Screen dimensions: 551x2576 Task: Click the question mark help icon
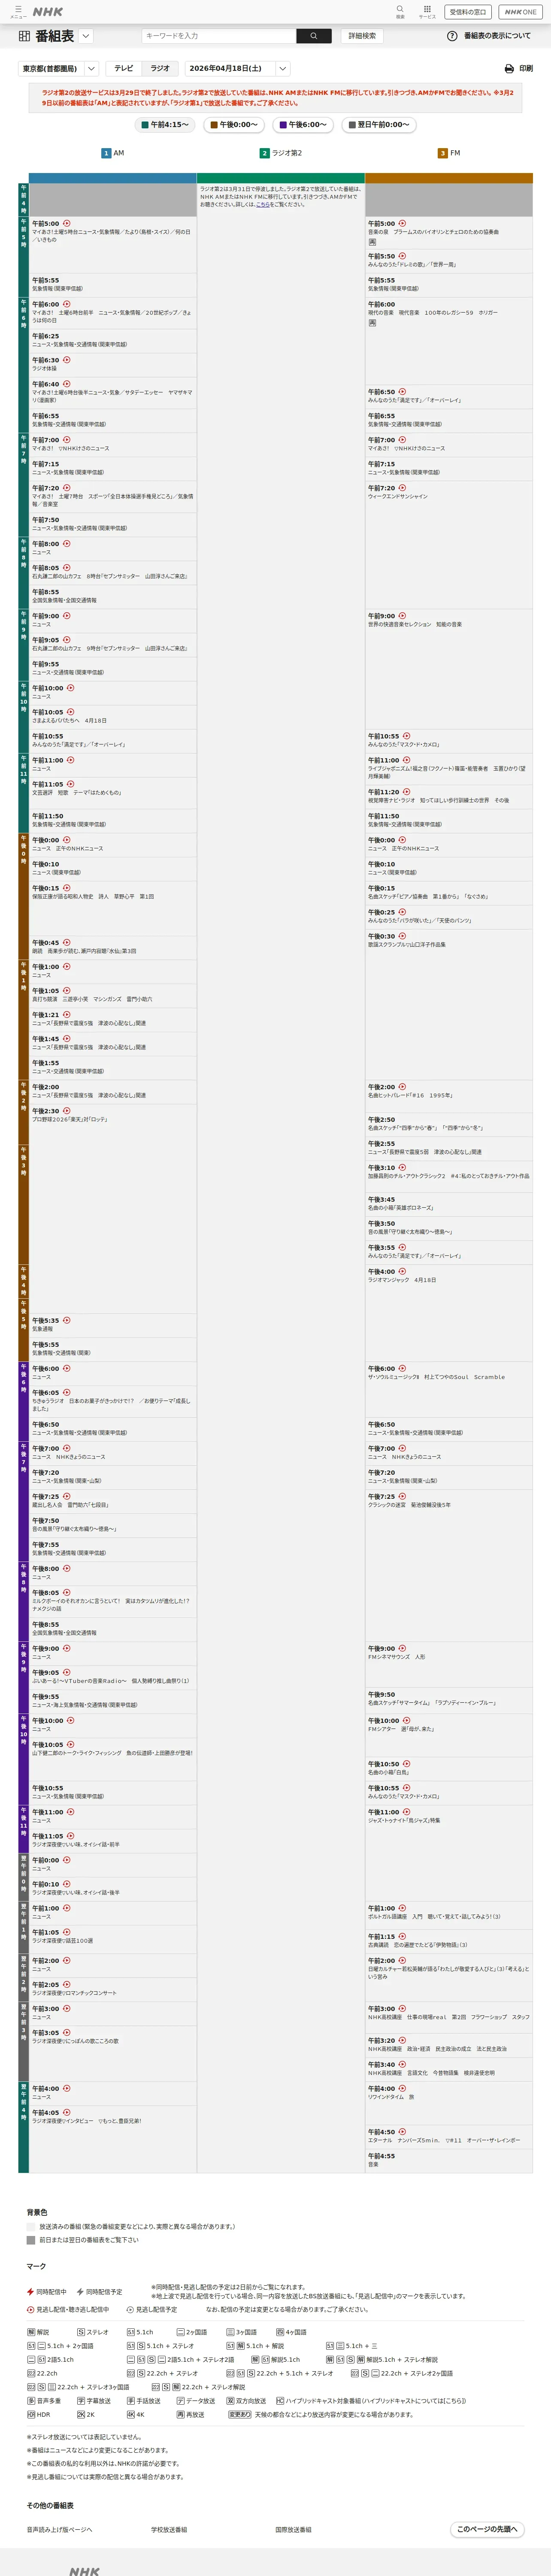(x=452, y=36)
